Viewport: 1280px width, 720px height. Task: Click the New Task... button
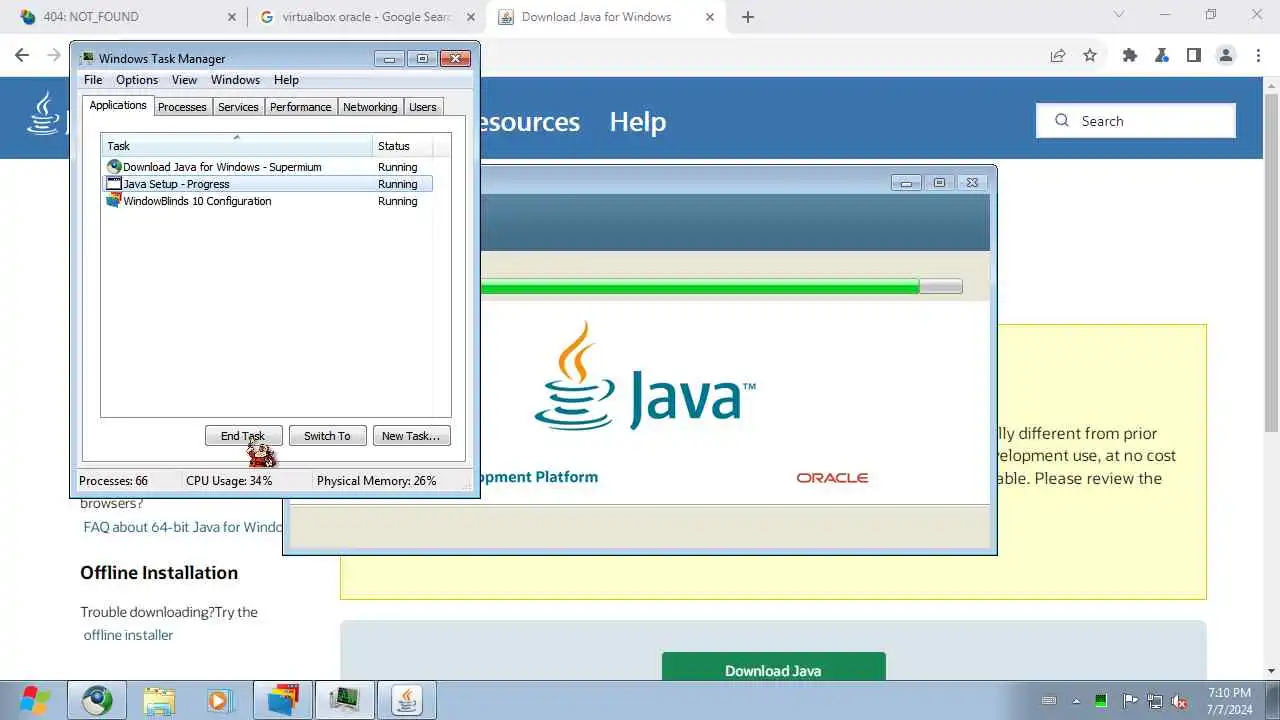pyautogui.click(x=411, y=436)
